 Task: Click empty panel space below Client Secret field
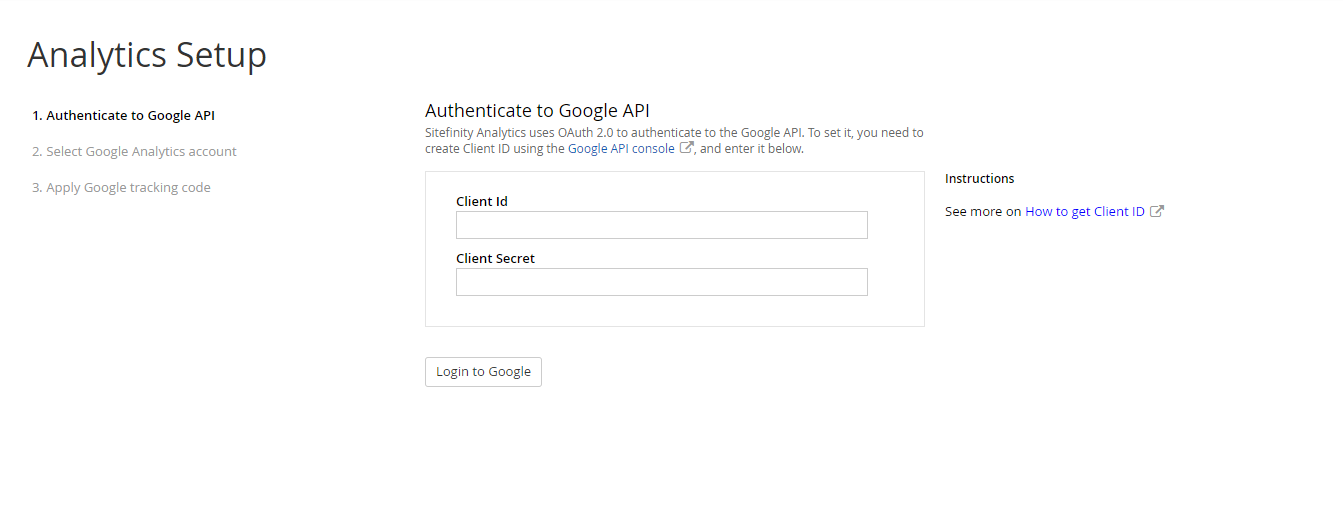[x=675, y=311]
